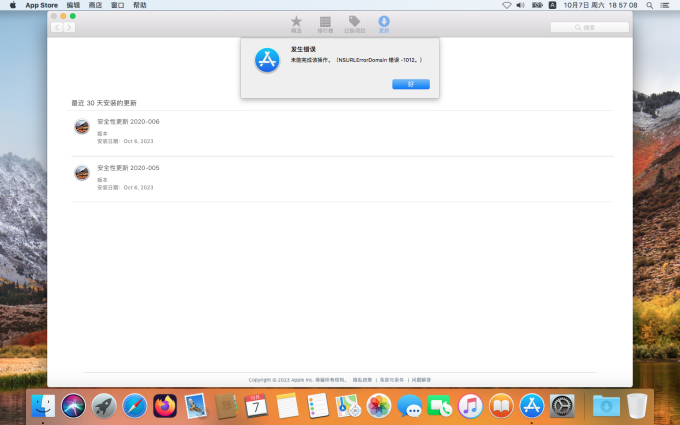Open Contacts from the Dock
Image resolution: width=680 pixels, height=425 pixels.
(x=226, y=406)
